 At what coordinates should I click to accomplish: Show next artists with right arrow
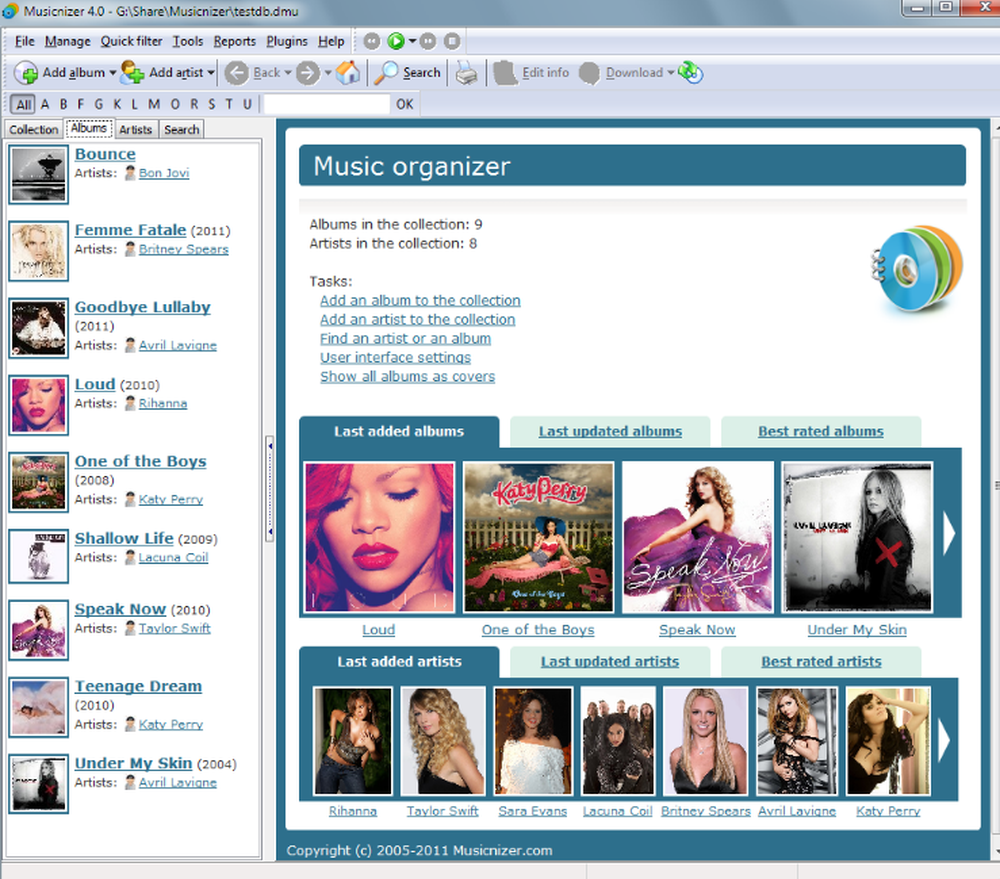pyautogui.click(x=945, y=740)
